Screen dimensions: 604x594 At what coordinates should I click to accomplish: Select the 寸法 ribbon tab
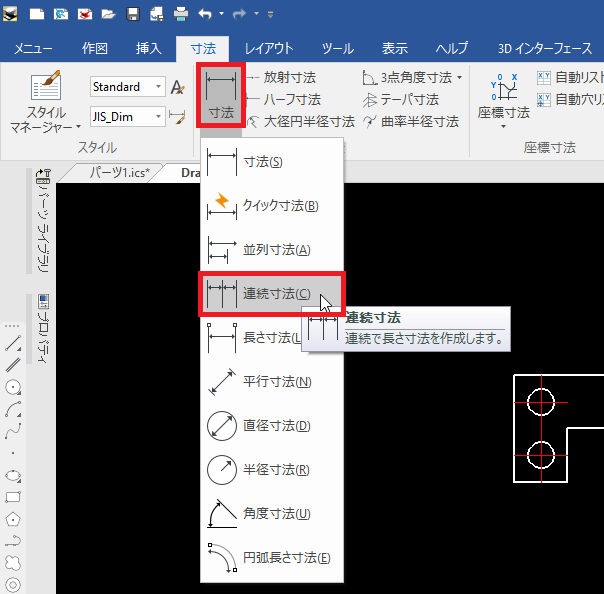[203, 49]
